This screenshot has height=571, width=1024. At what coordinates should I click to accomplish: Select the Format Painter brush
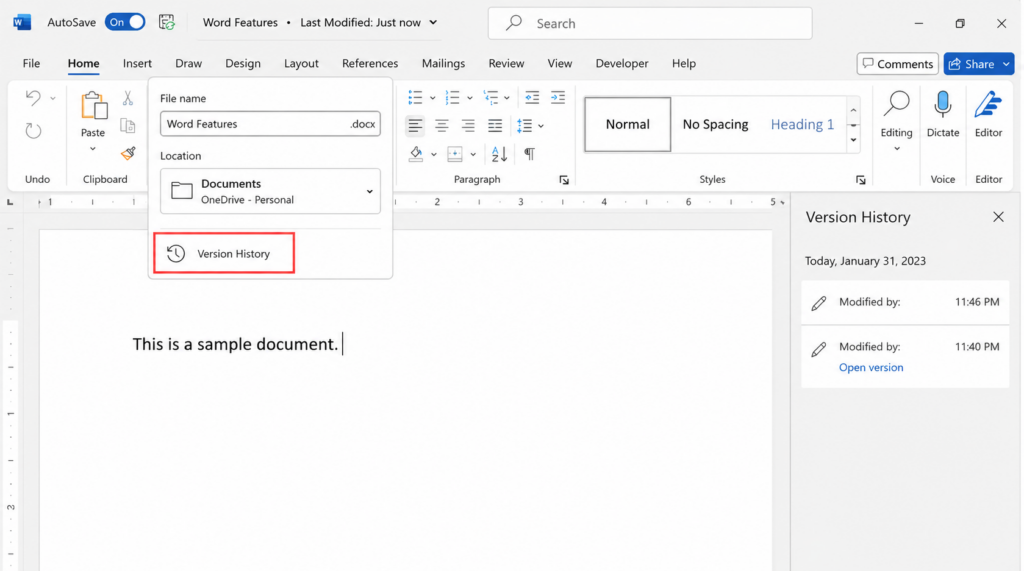128,154
